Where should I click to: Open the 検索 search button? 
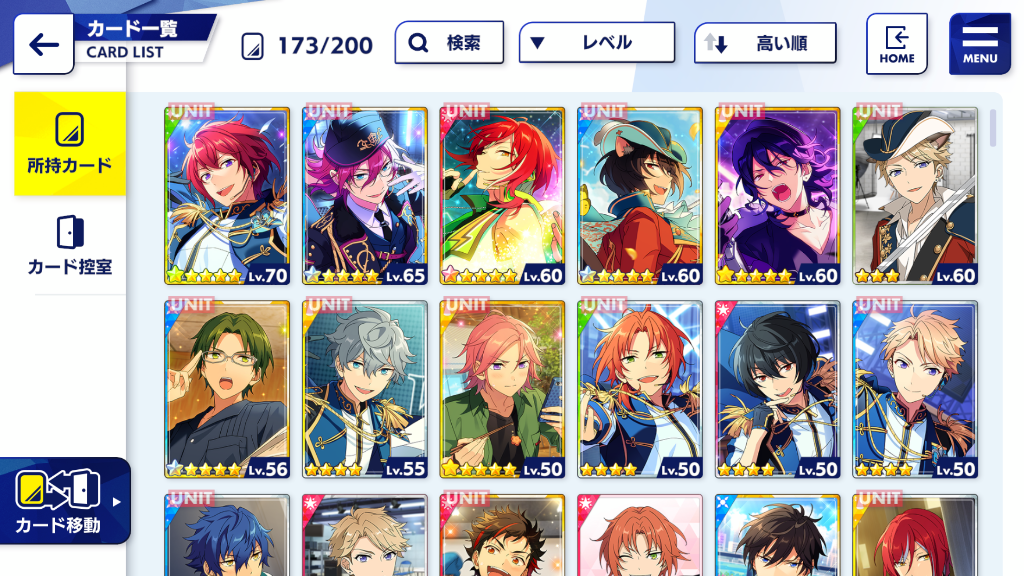[x=449, y=43]
